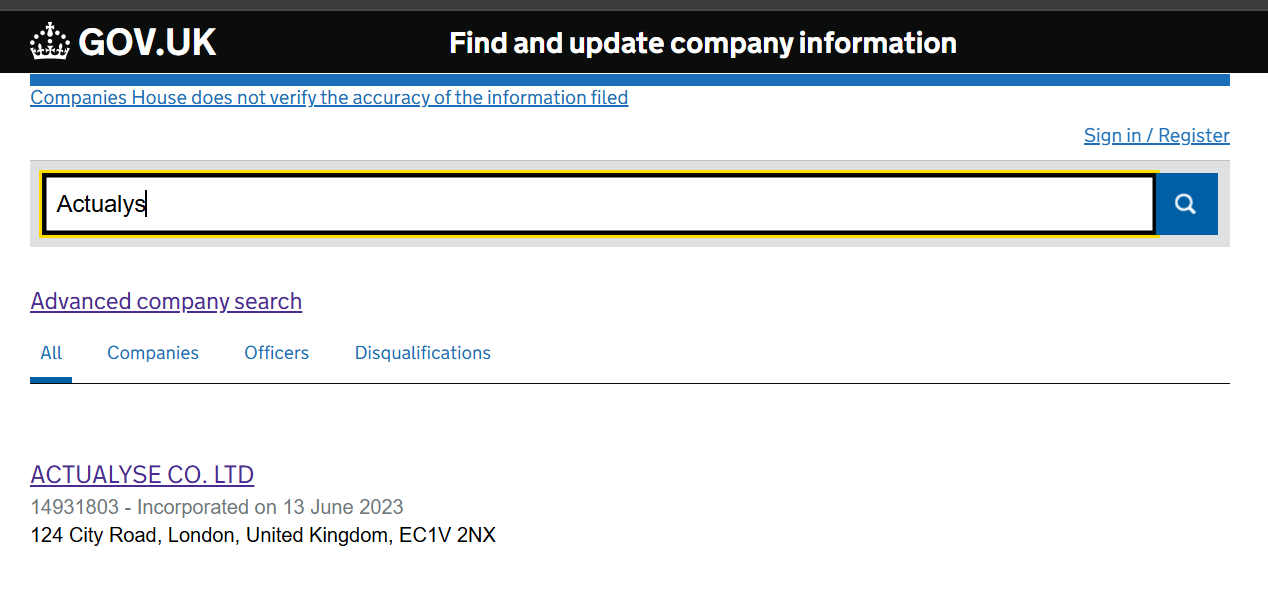Click the 124 City Road address text

tap(263, 536)
